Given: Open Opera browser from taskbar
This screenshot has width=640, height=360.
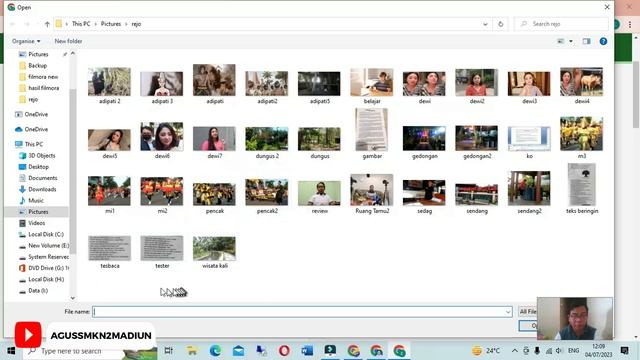Looking at the screenshot, I should coord(284,351).
